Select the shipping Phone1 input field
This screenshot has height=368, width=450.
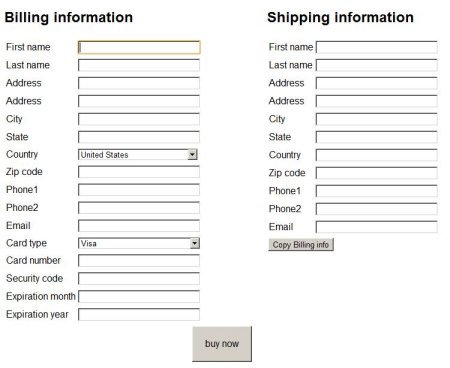click(x=377, y=191)
